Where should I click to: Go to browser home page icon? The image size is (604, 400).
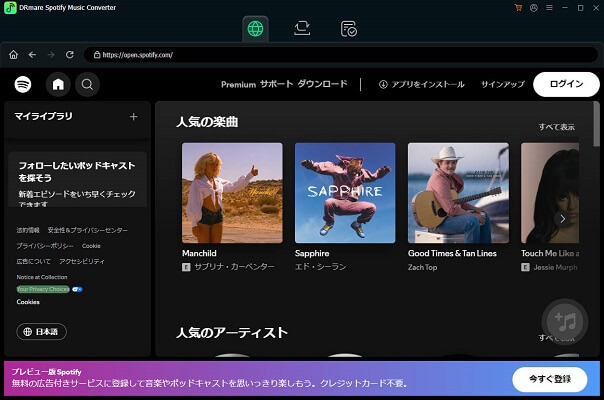(13, 55)
